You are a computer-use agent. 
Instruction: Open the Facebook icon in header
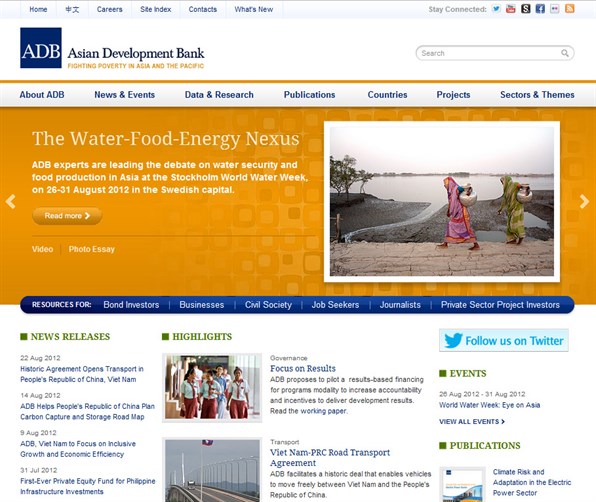(x=540, y=9)
